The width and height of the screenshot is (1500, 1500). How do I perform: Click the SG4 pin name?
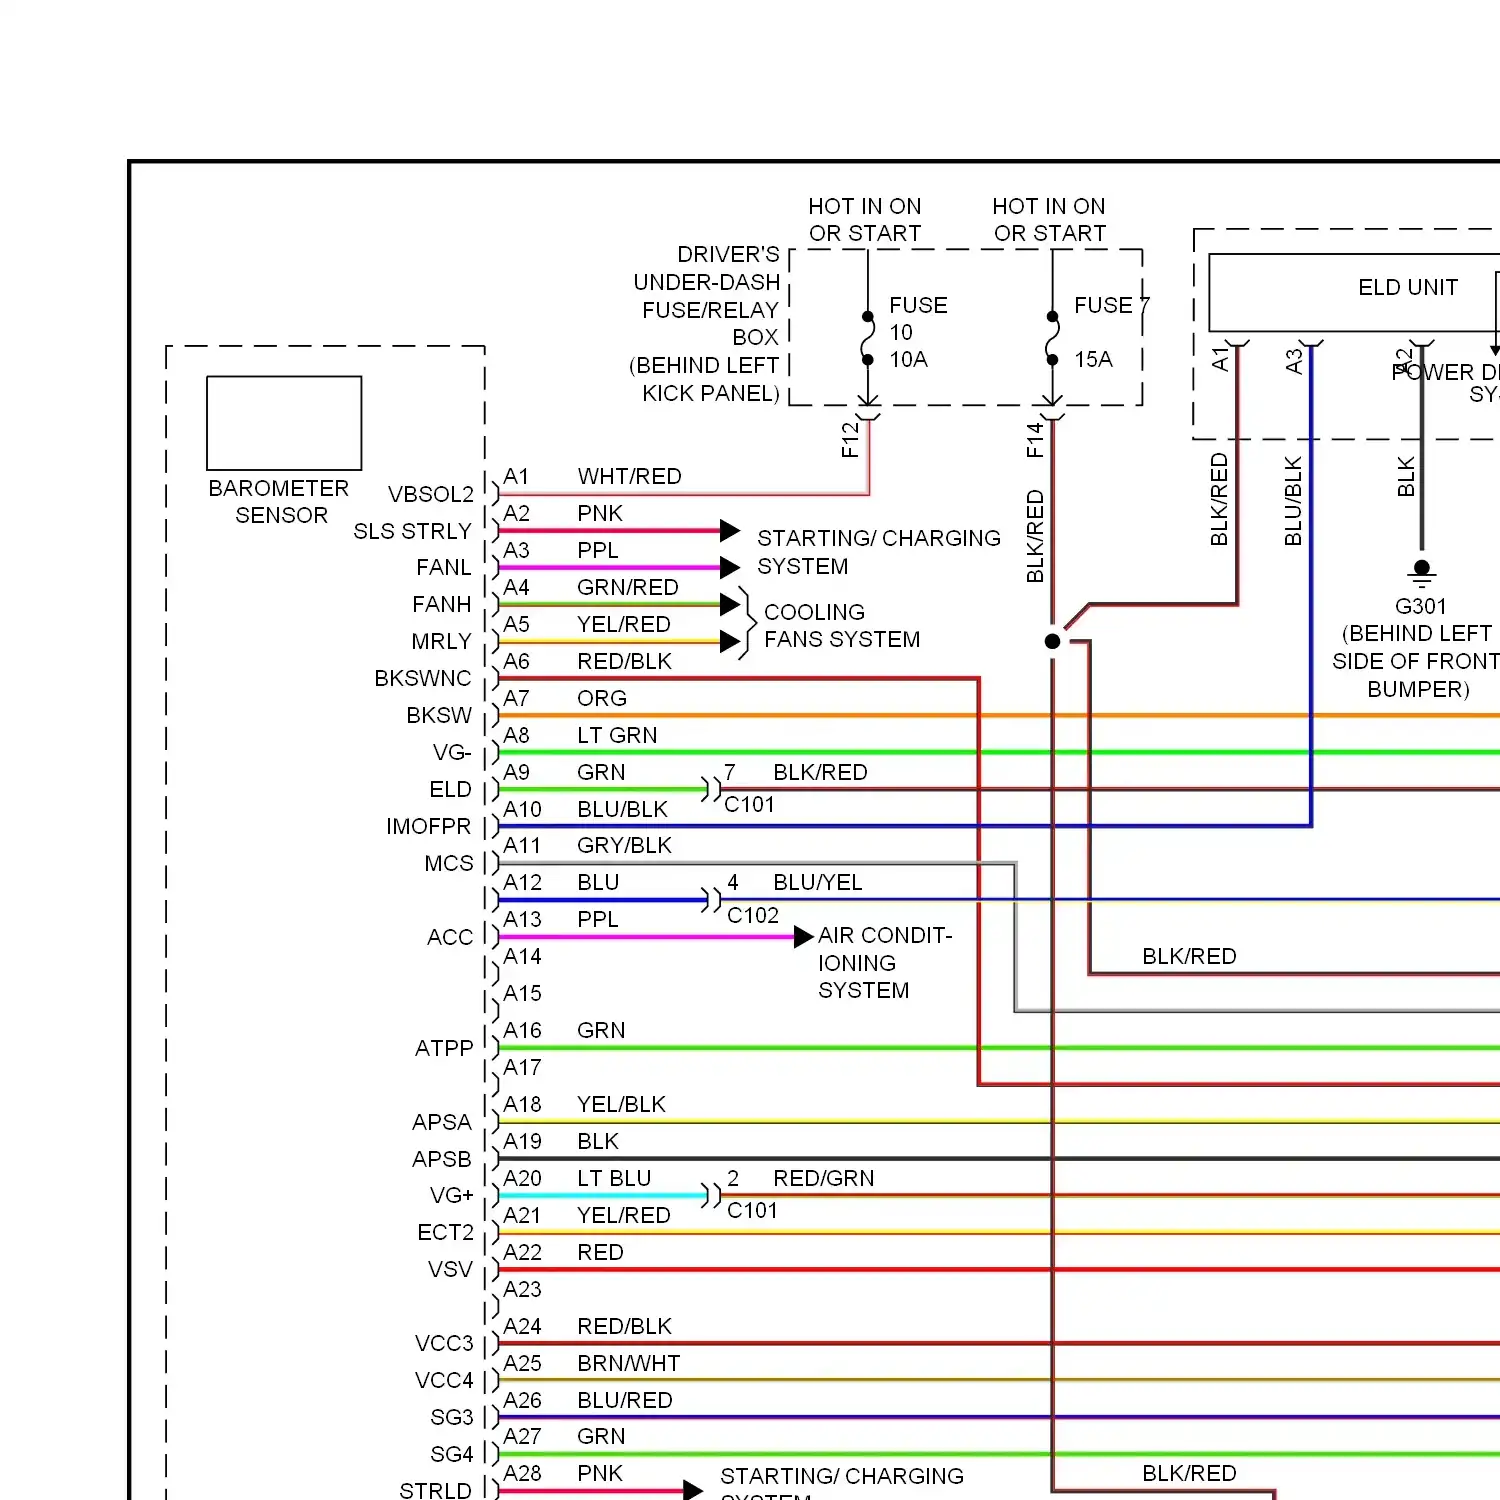[451, 1454]
